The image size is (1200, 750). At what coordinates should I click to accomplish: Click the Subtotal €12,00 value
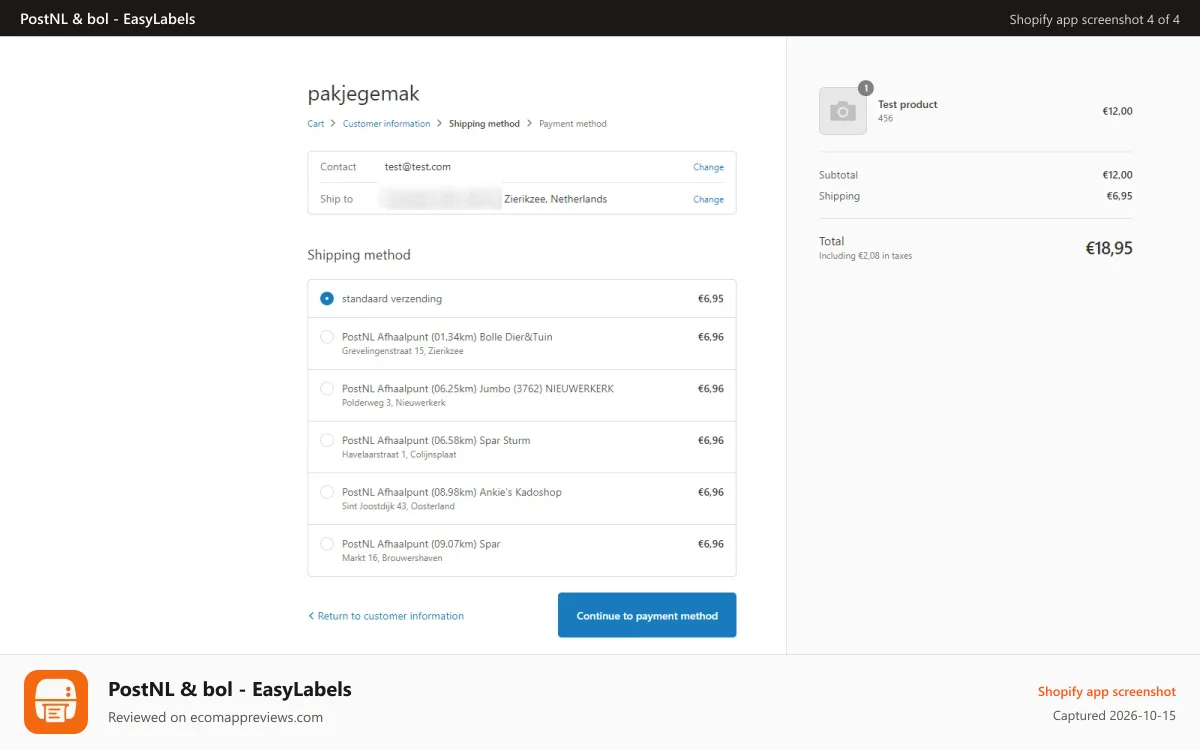[1118, 175]
